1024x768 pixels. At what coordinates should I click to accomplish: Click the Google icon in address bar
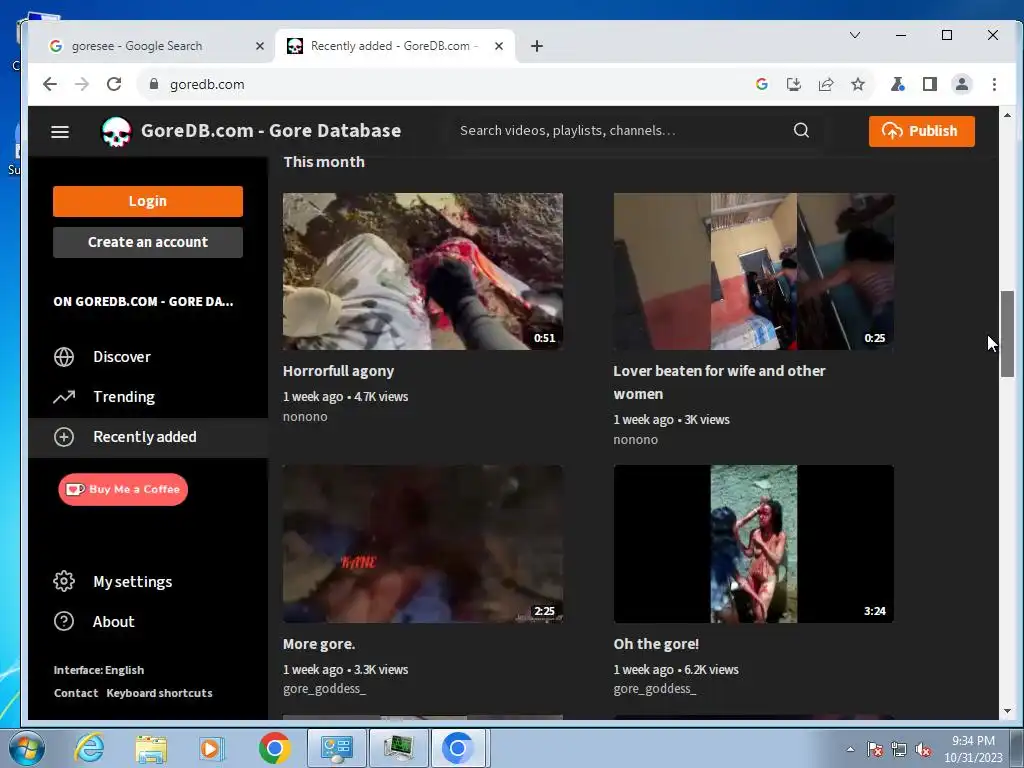coord(761,84)
